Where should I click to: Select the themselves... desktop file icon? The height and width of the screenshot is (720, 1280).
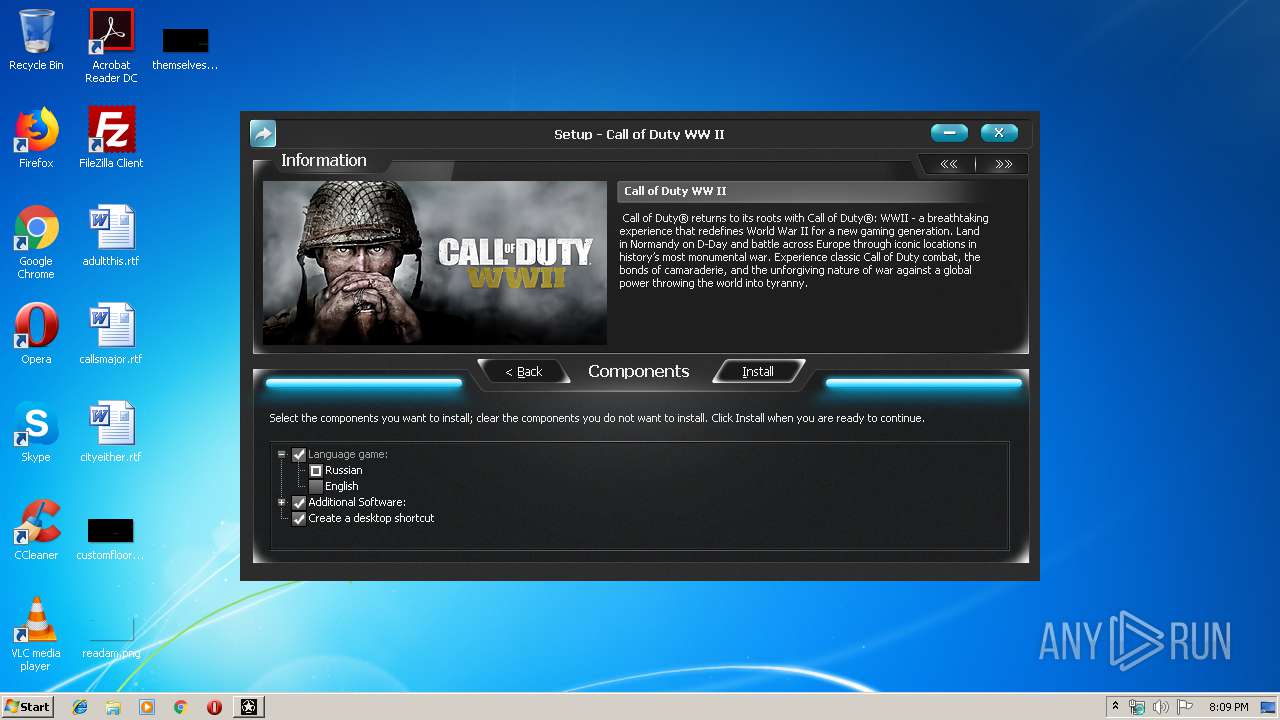click(x=185, y=48)
